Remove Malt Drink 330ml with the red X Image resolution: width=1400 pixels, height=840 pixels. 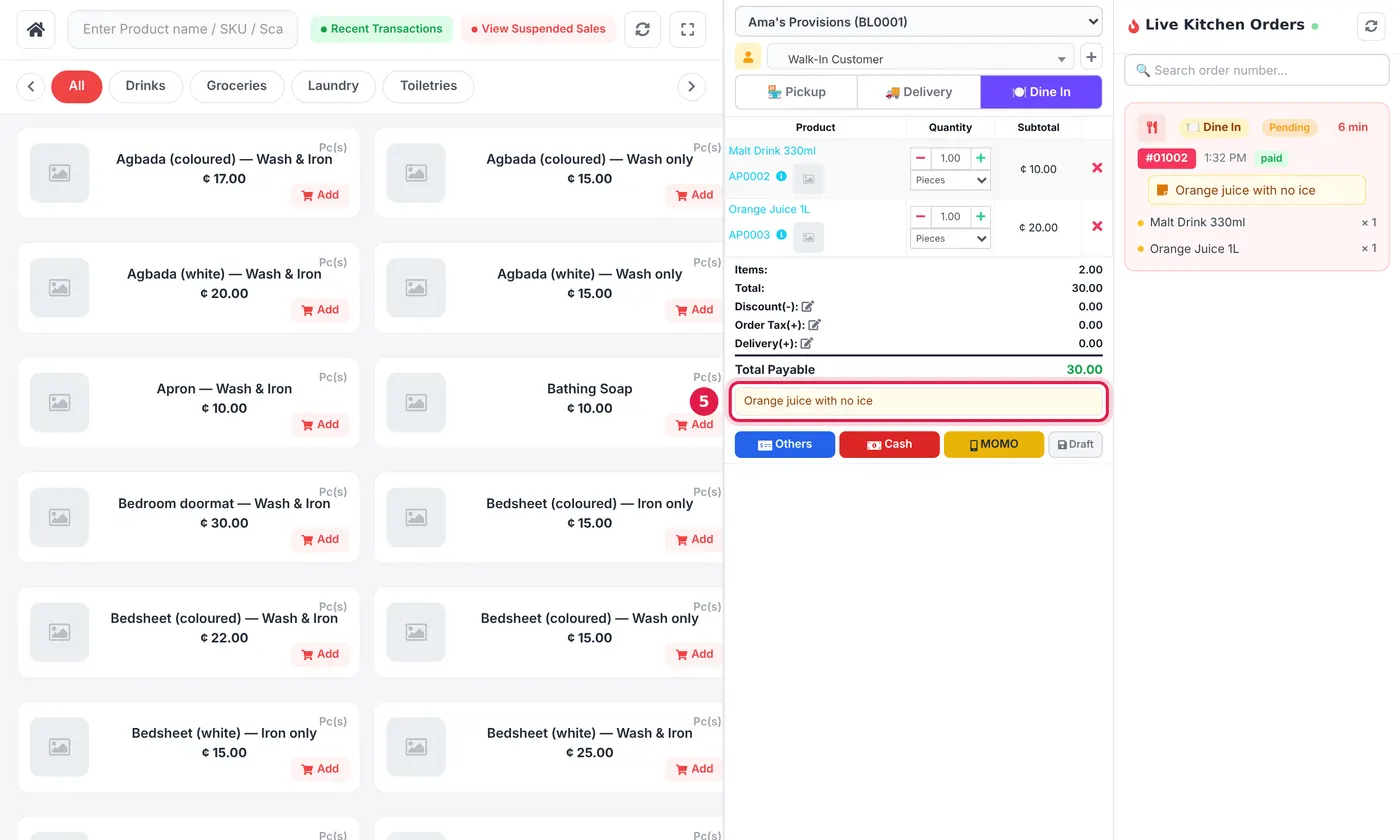[1097, 168]
